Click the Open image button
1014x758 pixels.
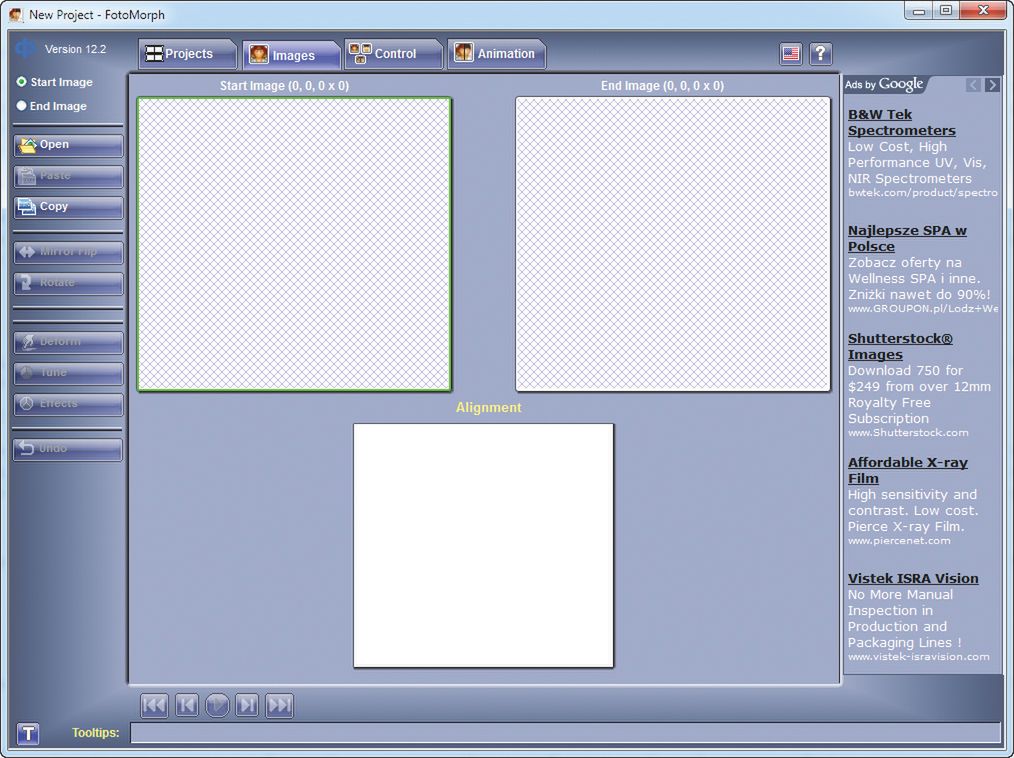pyautogui.click(x=68, y=145)
